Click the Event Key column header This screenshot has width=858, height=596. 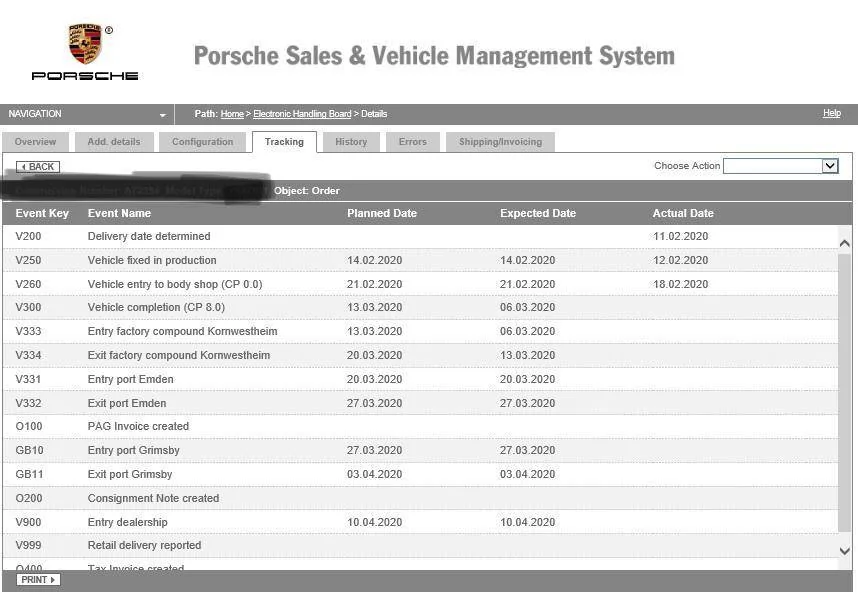pos(42,213)
